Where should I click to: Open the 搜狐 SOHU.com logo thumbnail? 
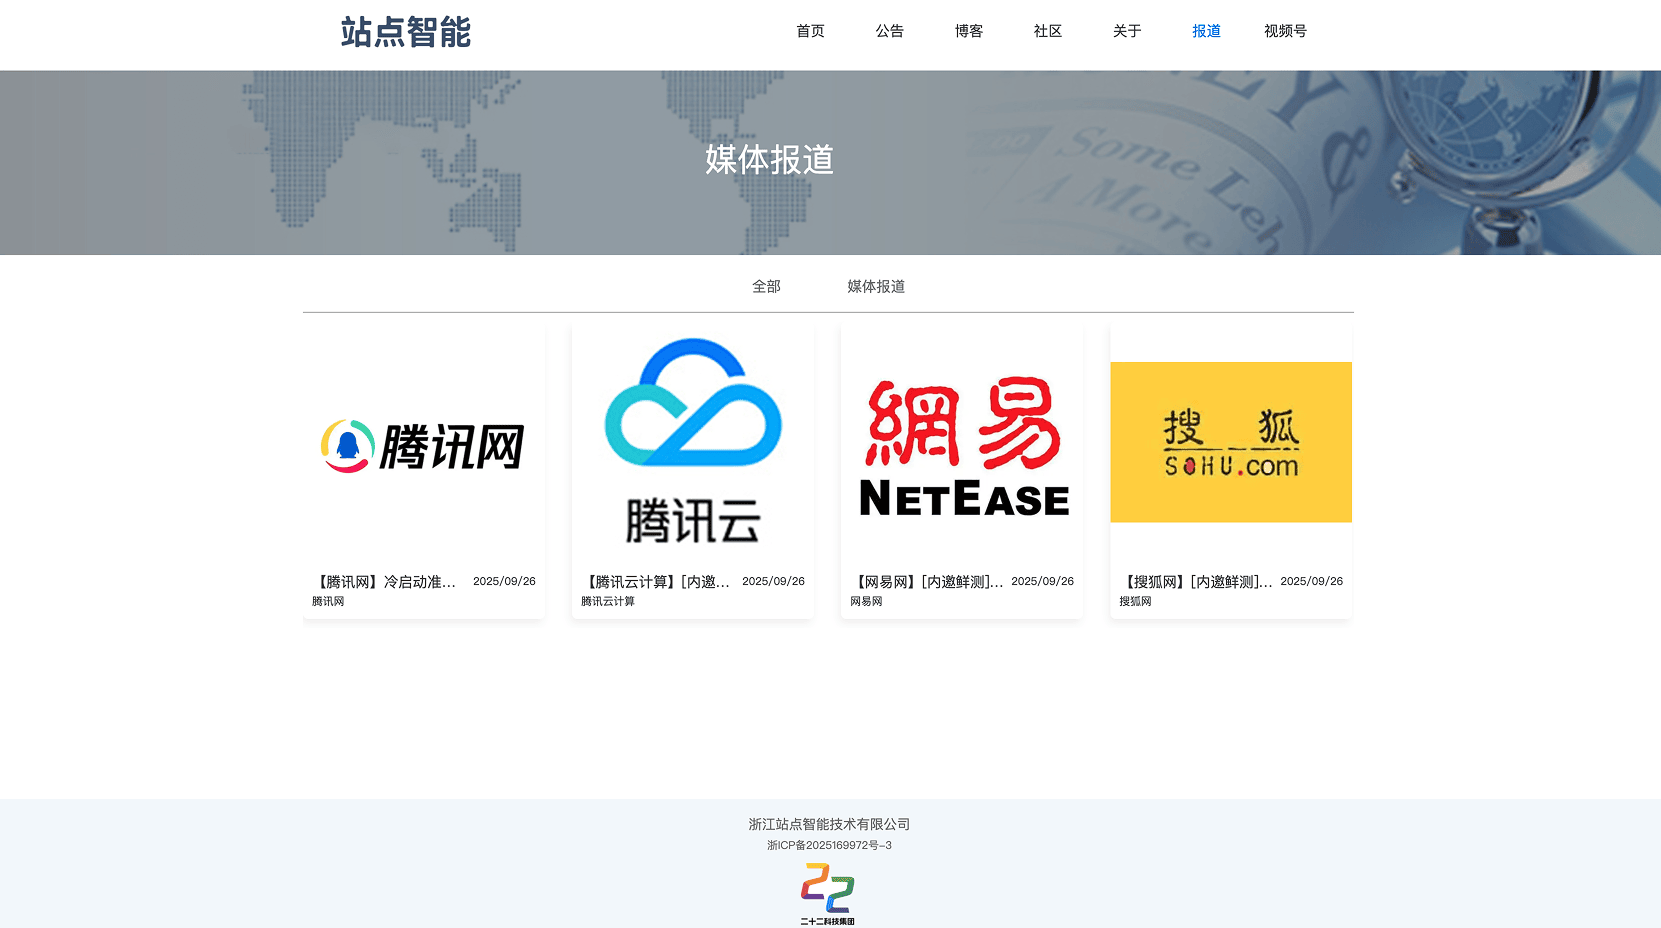click(1231, 442)
